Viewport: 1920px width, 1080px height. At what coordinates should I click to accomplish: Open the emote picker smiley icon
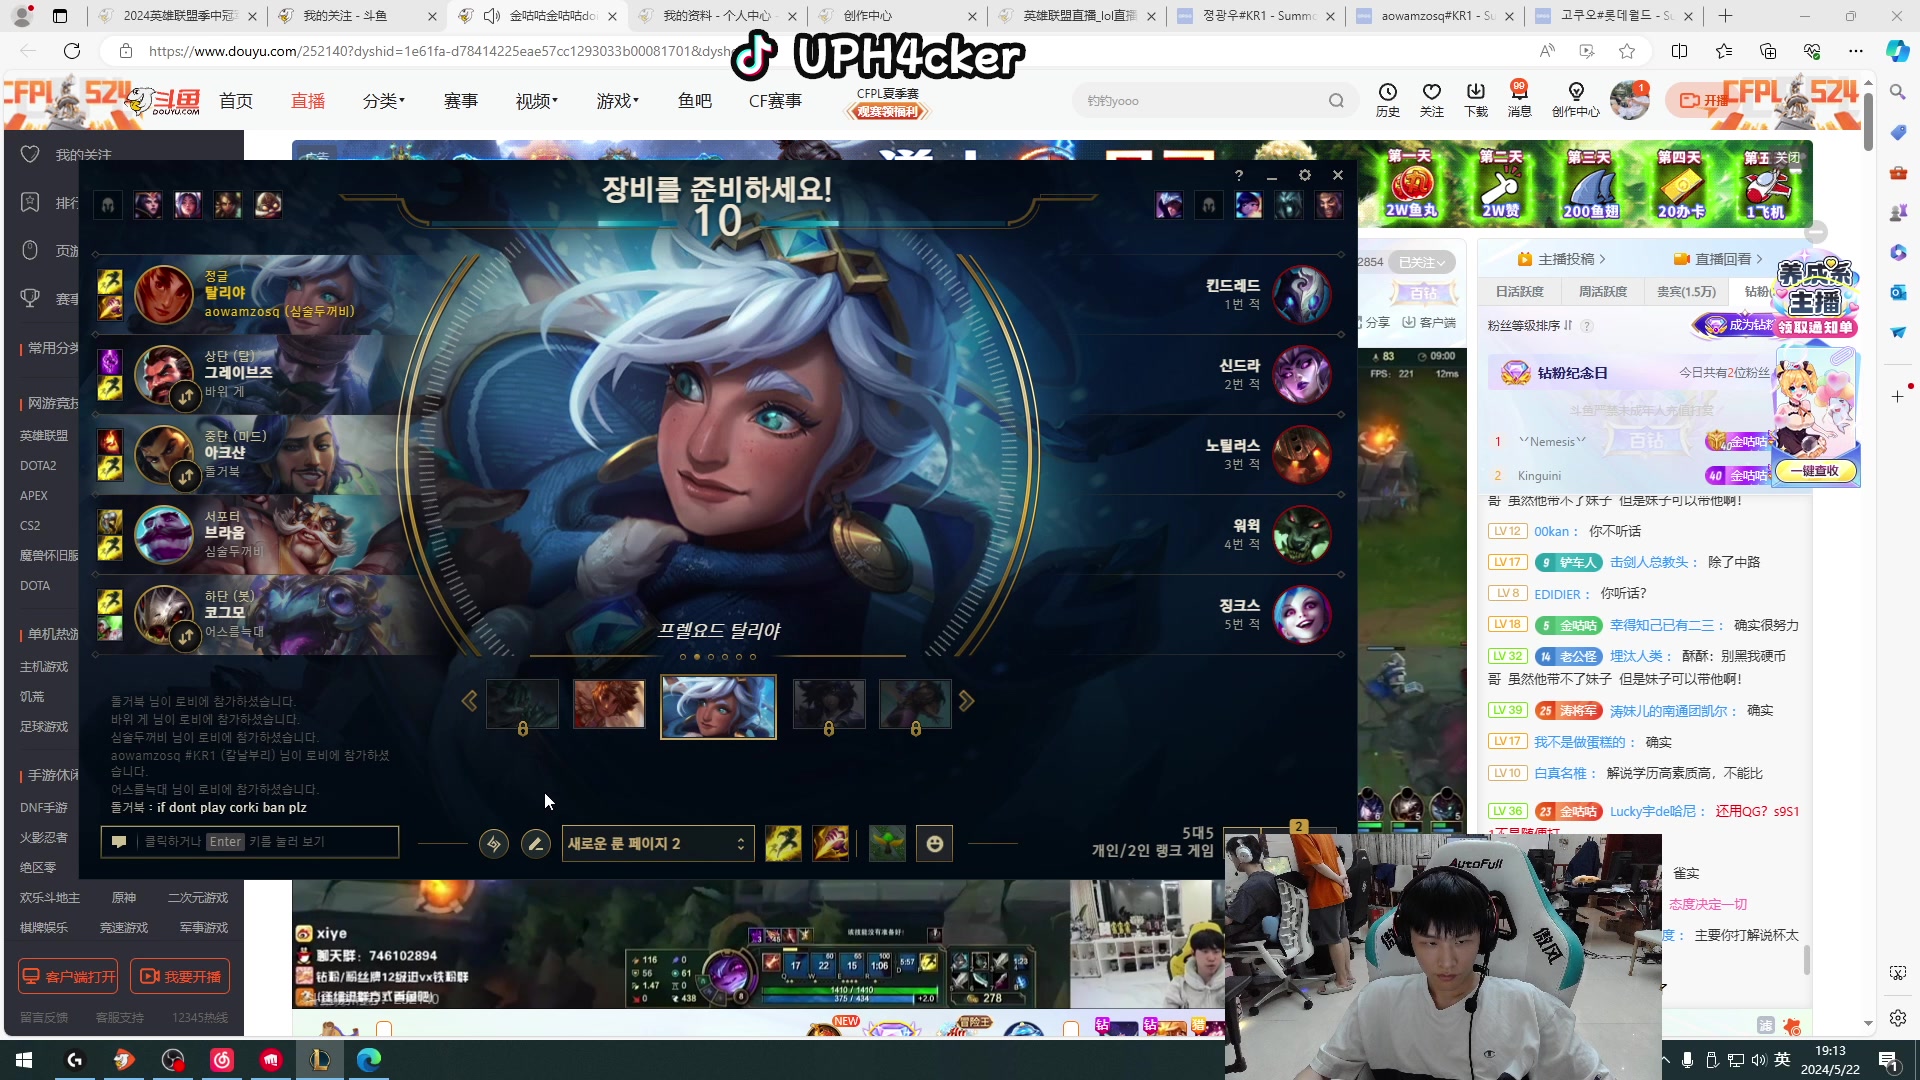pyautogui.click(x=935, y=844)
